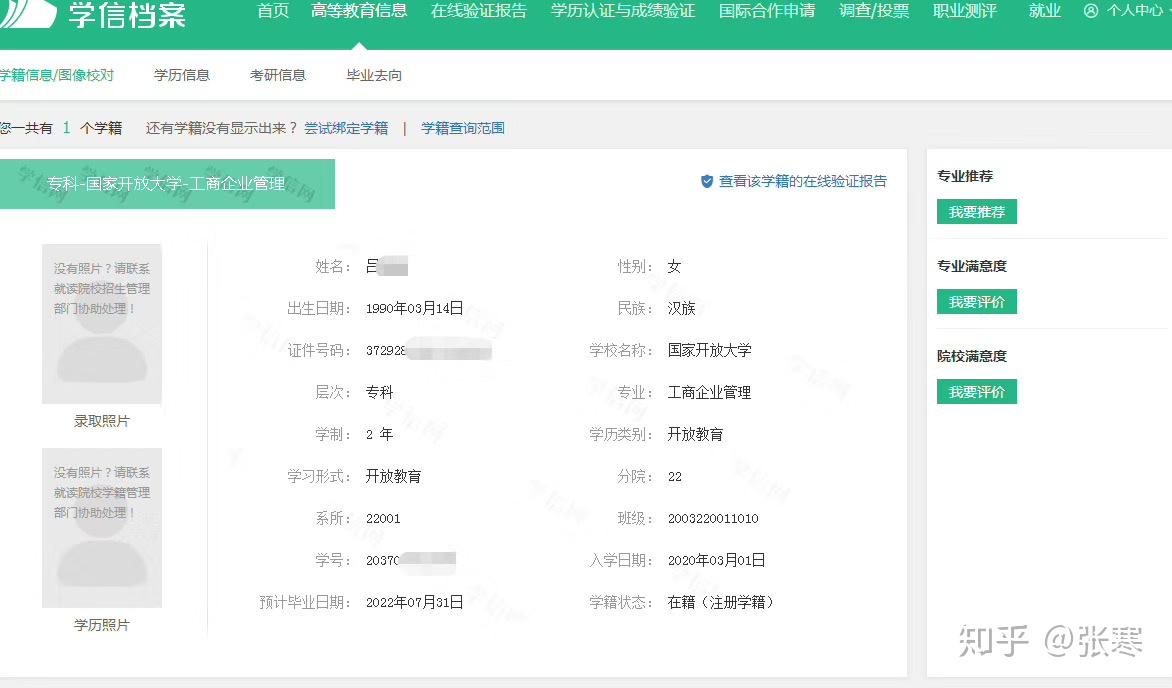Viewport: 1172px width, 688px height.
Task: Click 我要评价 under 专业满意度
Action: pyautogui.click(x=976, y=301)
